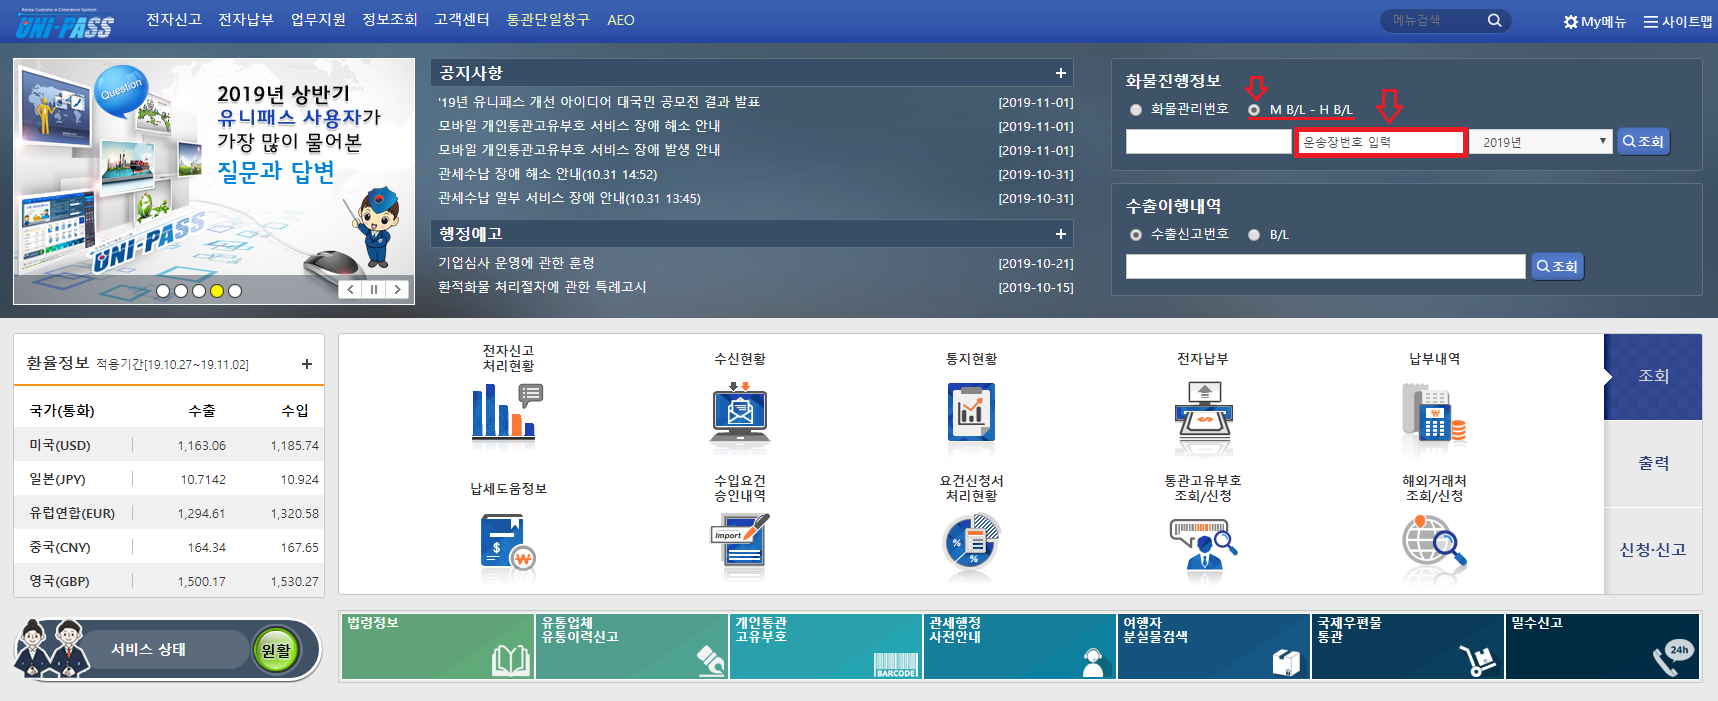This screenshot has width=1718, height=701.
Task: Click the menu search magnifier icon
Action: click(x=1495, y=20)
